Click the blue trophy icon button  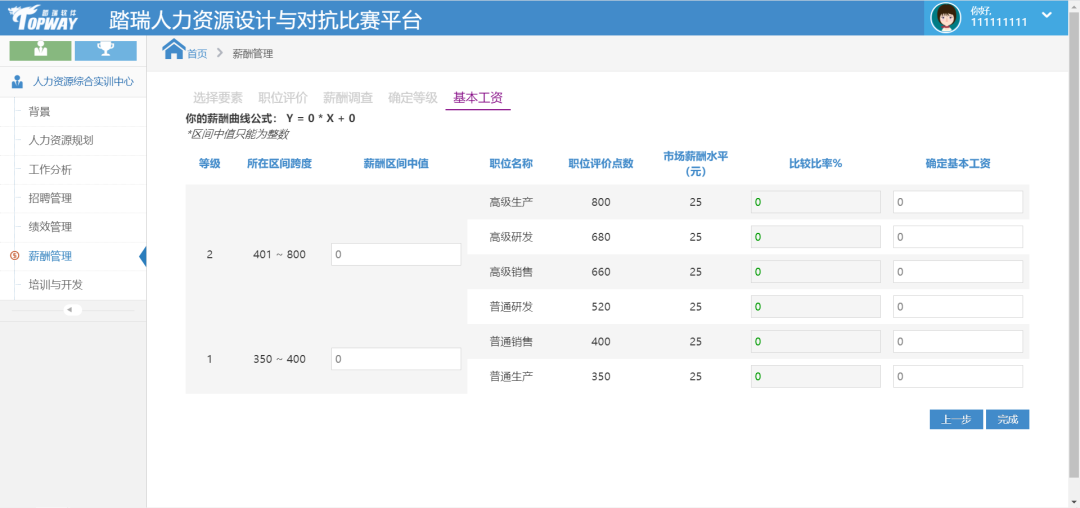105,50
